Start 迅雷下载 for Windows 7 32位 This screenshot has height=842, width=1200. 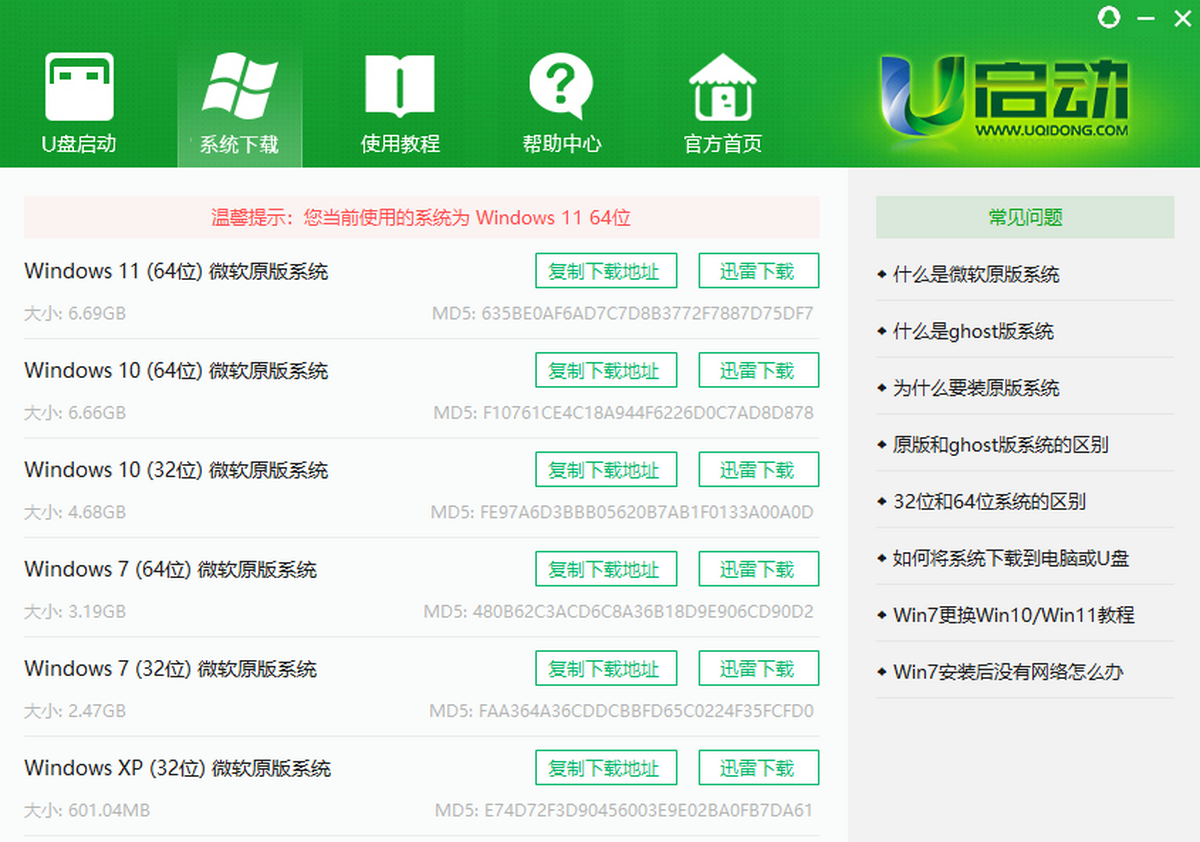pos(758,668)
